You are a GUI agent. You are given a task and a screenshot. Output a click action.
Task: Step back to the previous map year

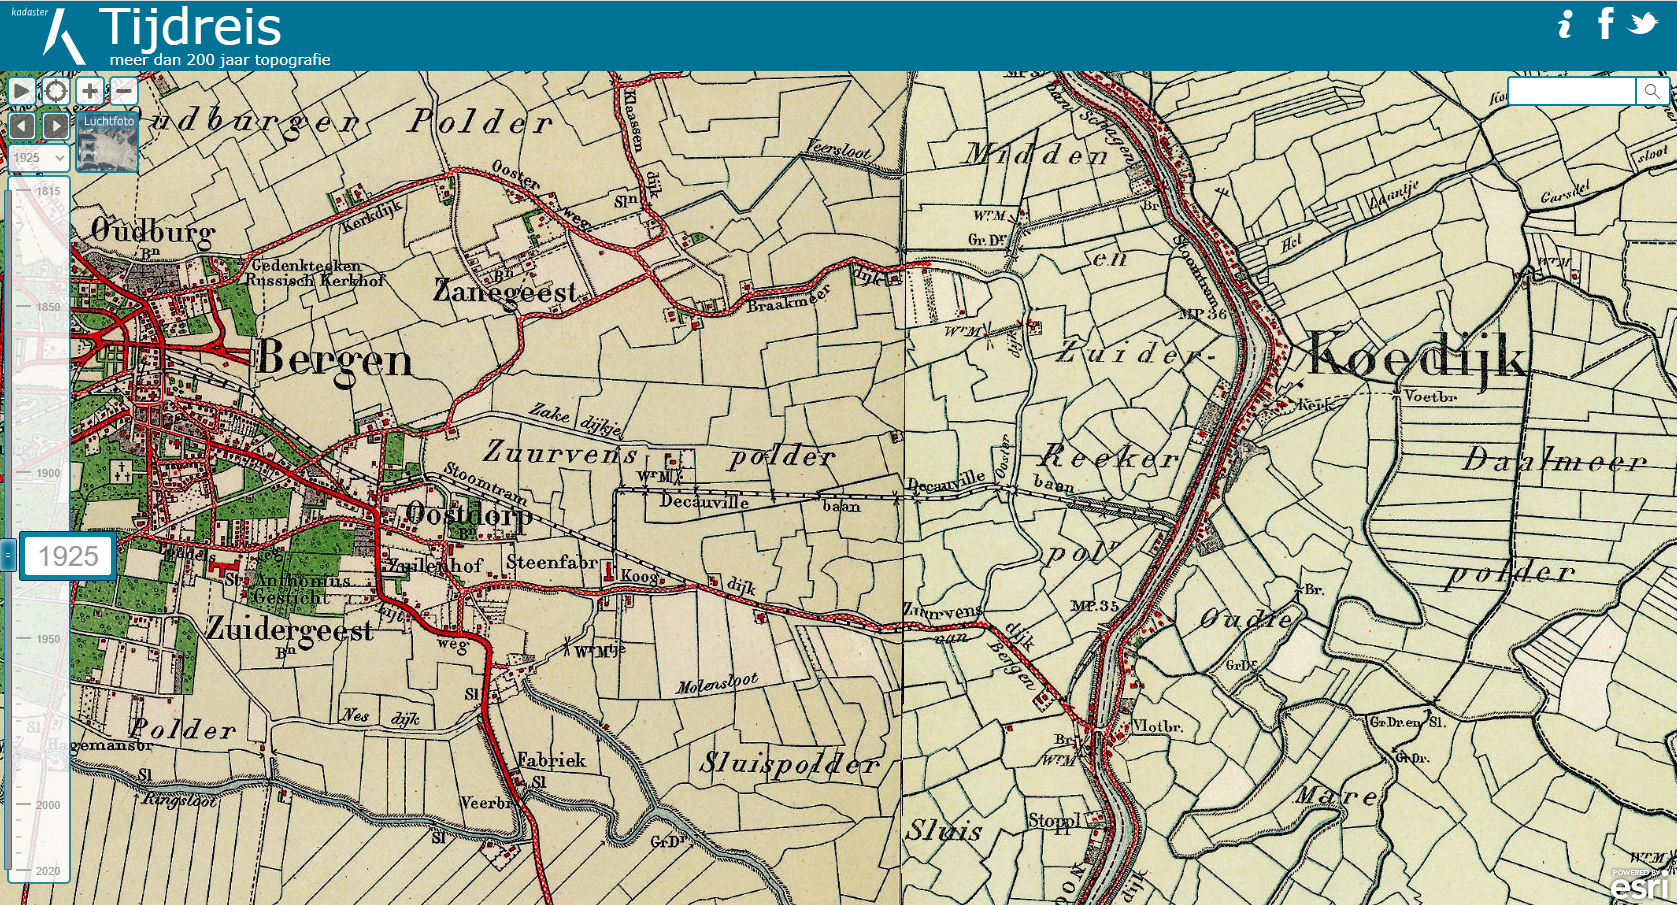[x=22, y=125]
